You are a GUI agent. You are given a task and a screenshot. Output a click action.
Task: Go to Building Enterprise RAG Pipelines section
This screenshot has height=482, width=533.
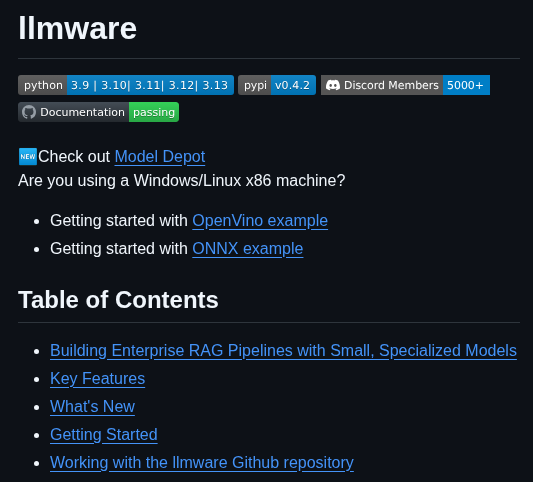click(283, 350)
